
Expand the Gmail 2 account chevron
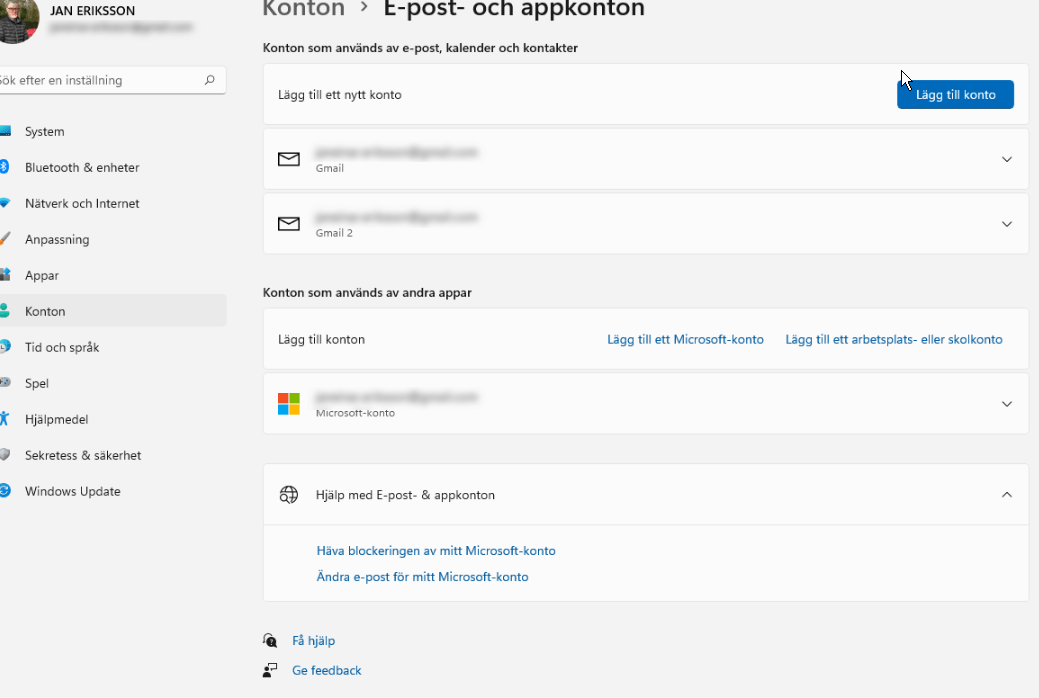pyautogui.click(x=1006, y=224)
